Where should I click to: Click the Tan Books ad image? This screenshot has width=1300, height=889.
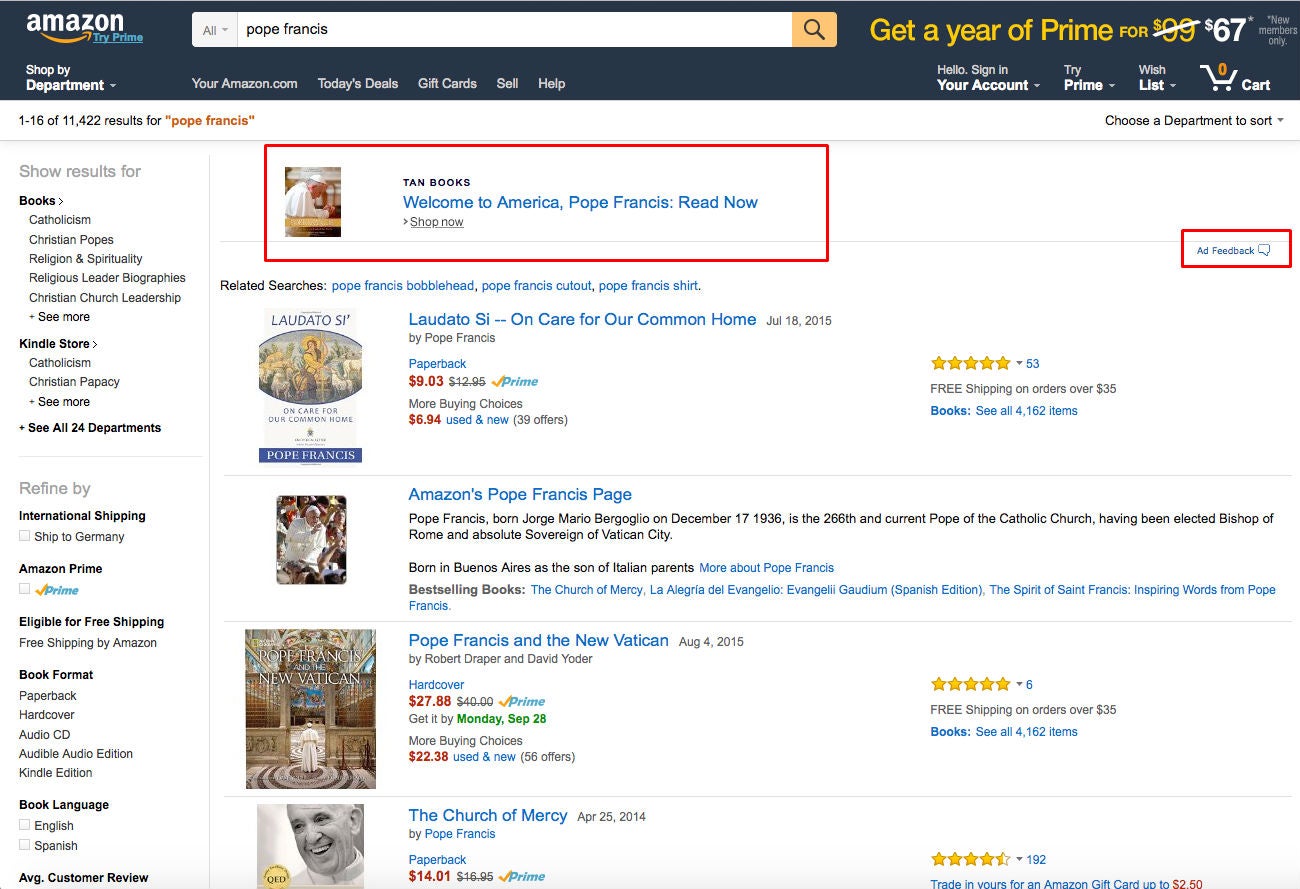(313, 202)
